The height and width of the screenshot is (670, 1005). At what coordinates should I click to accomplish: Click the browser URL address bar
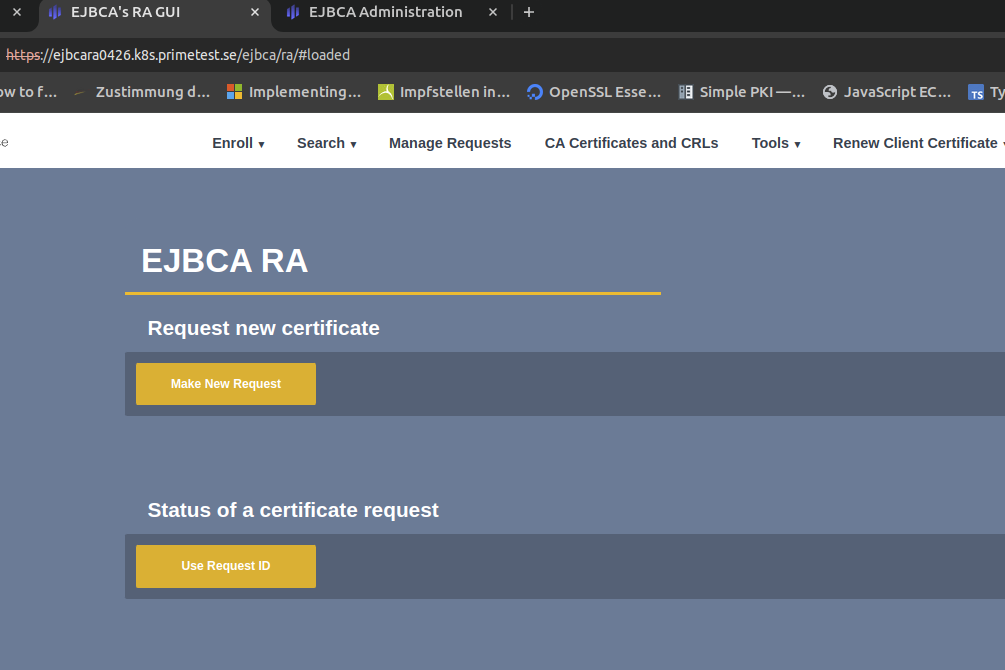[x=500, y=55]
